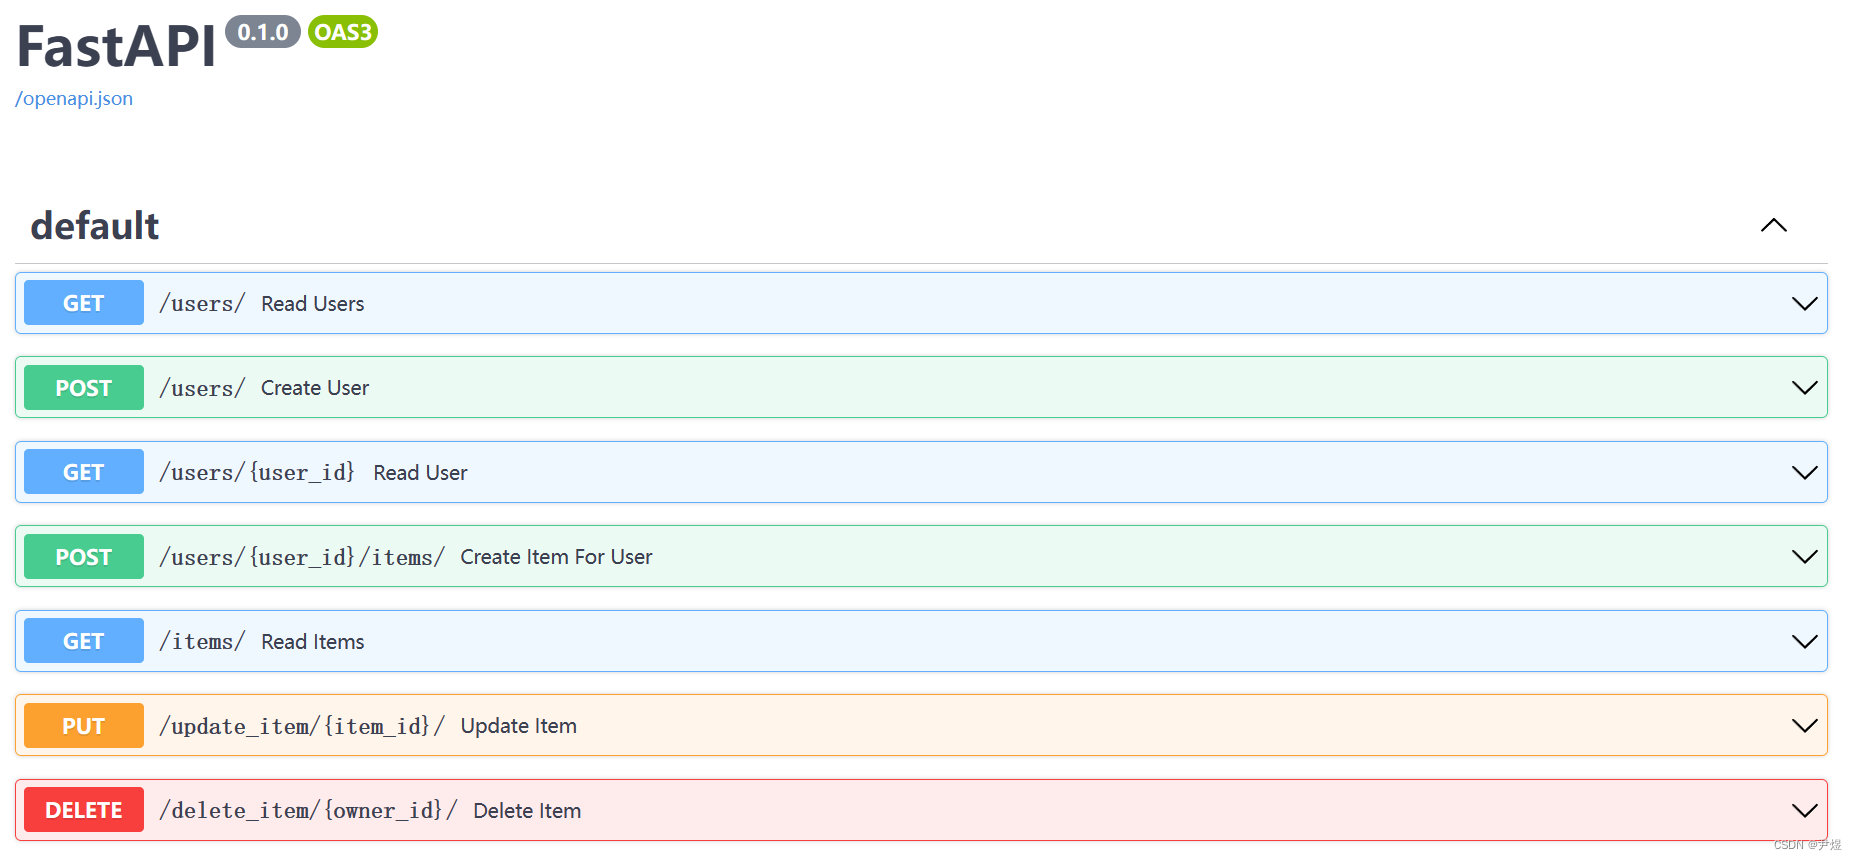Click the default section heading
1857x860 pixels.
tap(95, 226)
